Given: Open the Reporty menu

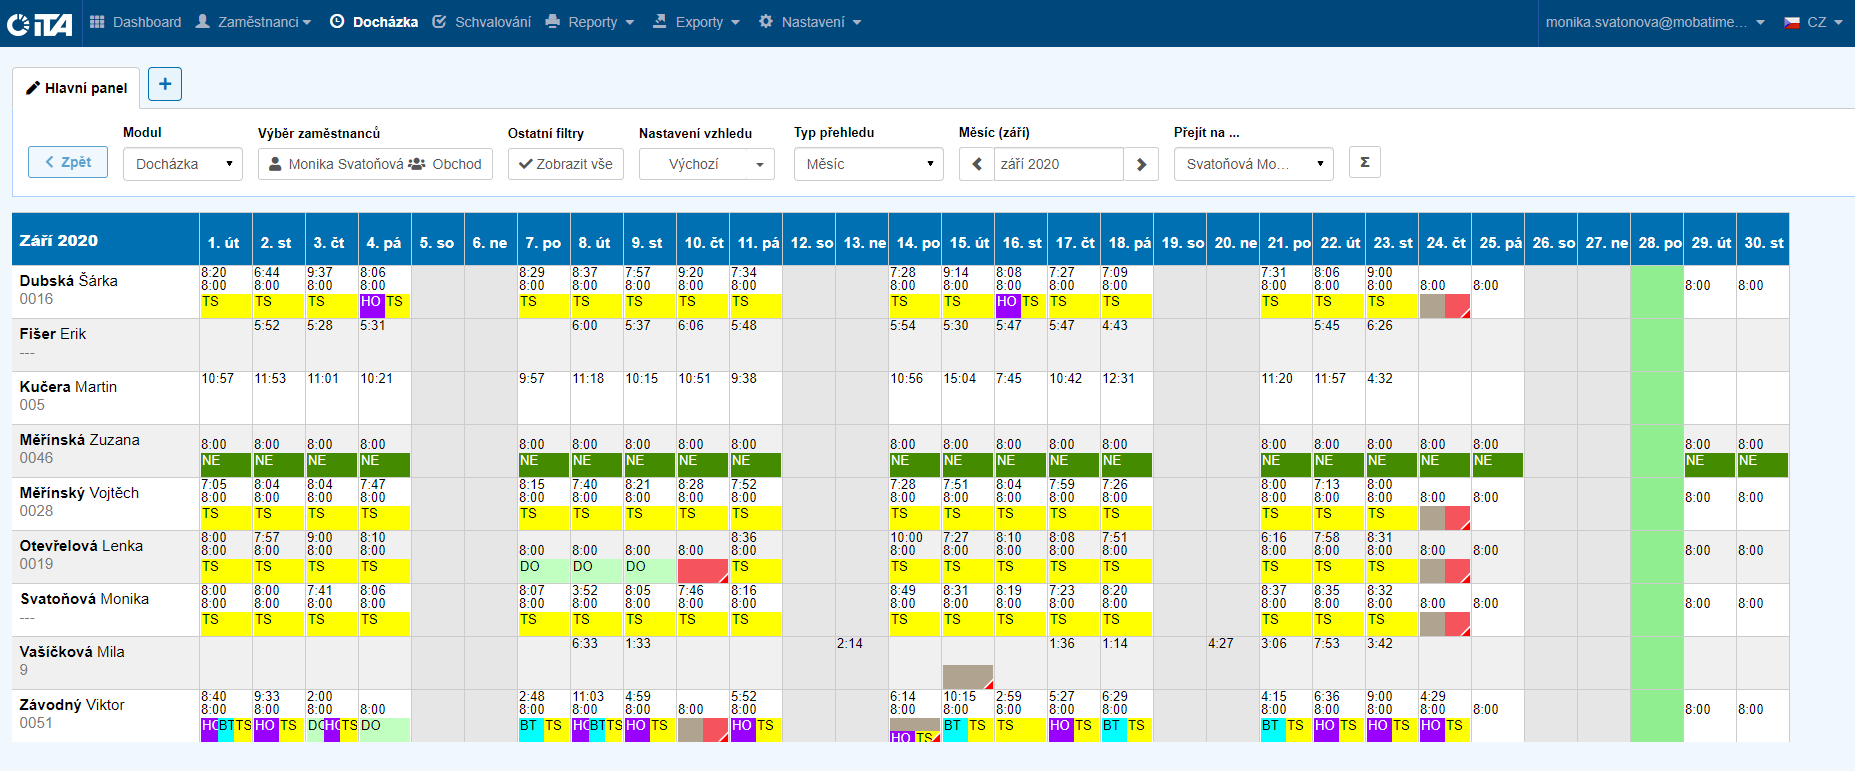Looking at the screenshot, I should click(x=591, y=22).
